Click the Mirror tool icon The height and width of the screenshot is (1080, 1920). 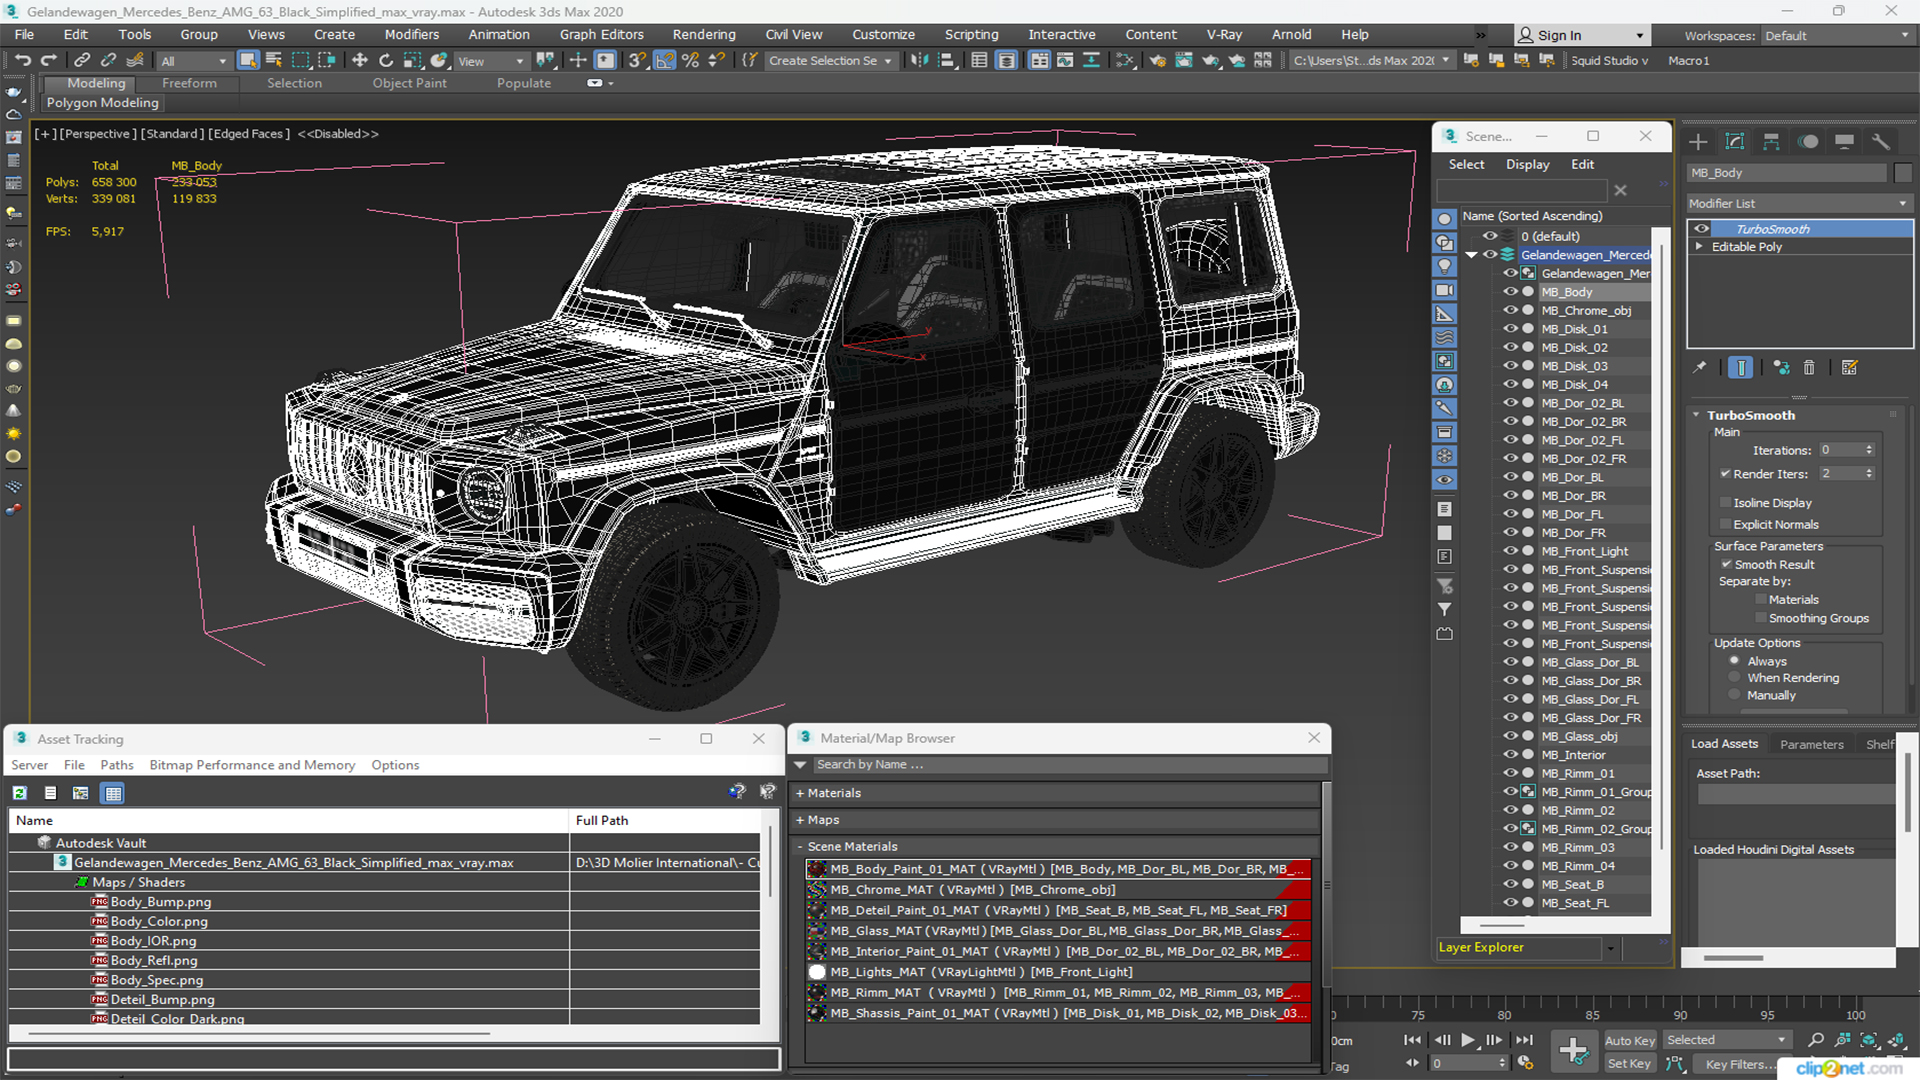[919, 61]
